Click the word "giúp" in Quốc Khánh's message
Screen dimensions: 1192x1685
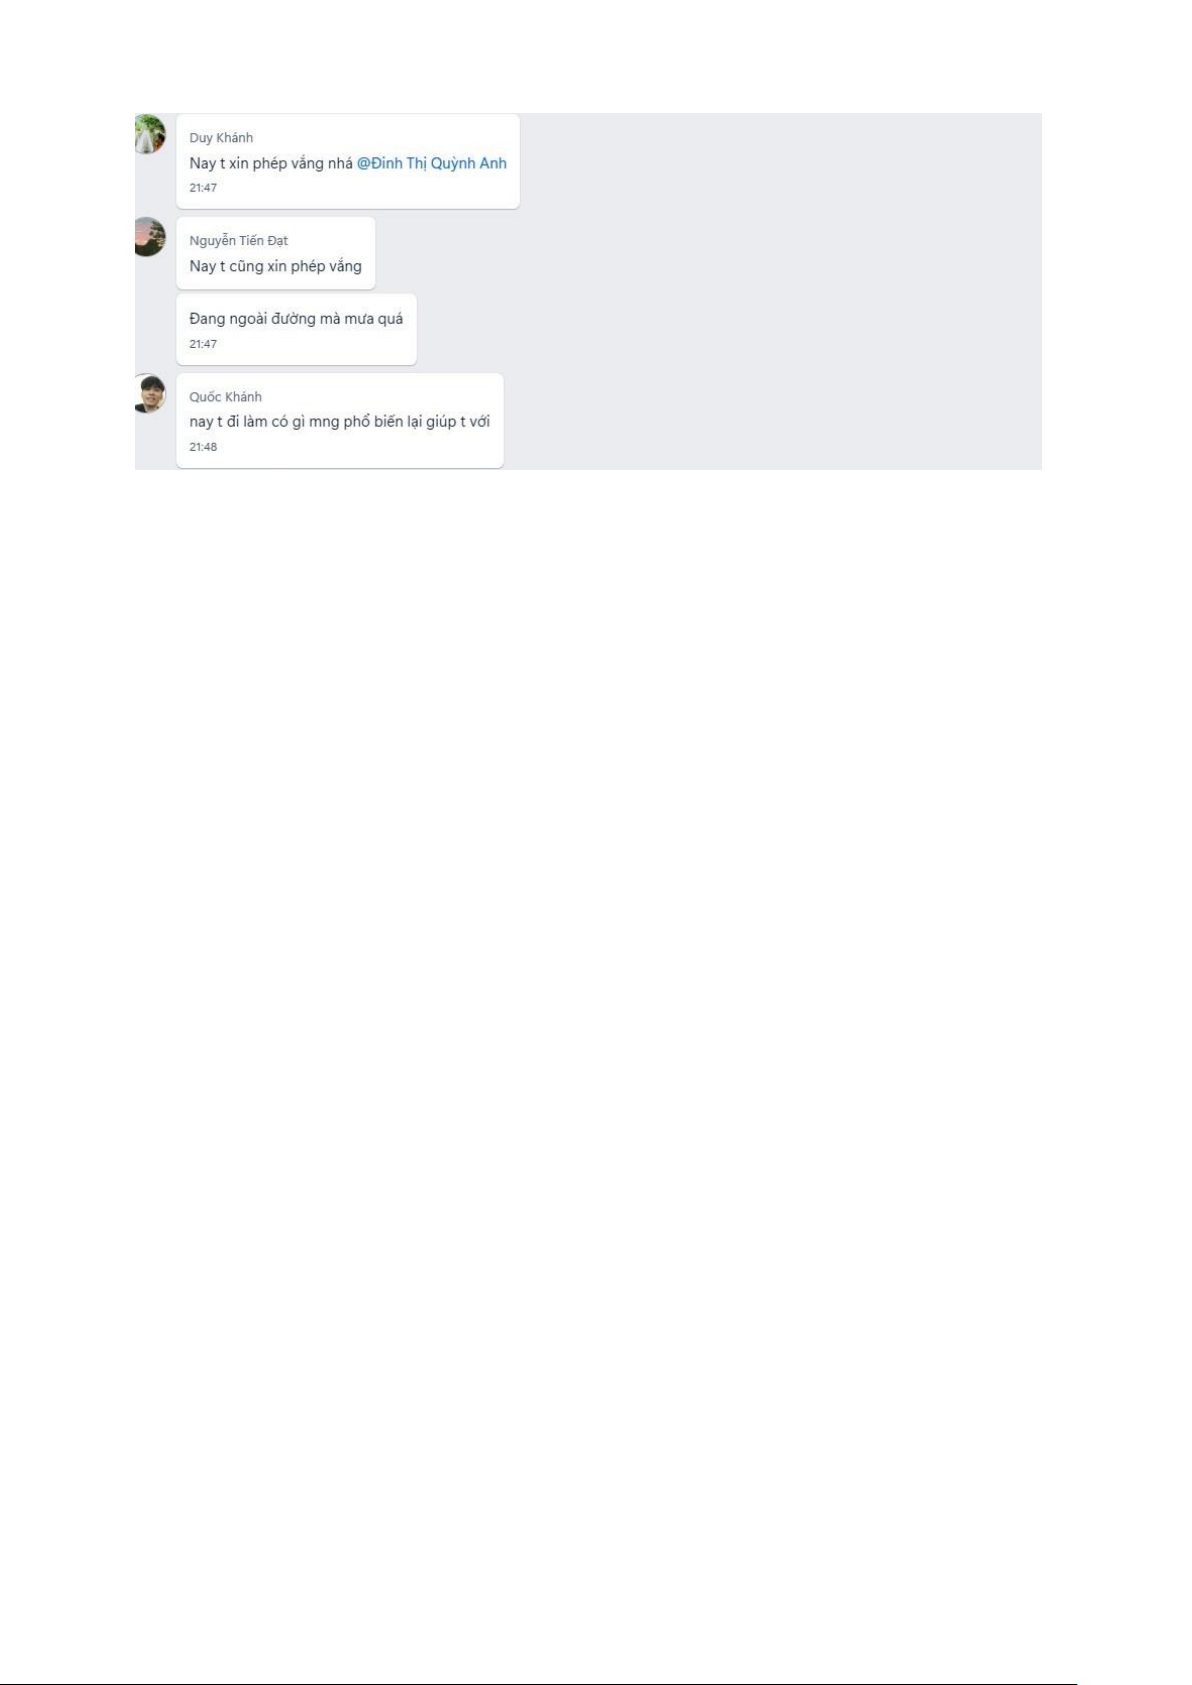pyautogui.click(x=441, y=422)
